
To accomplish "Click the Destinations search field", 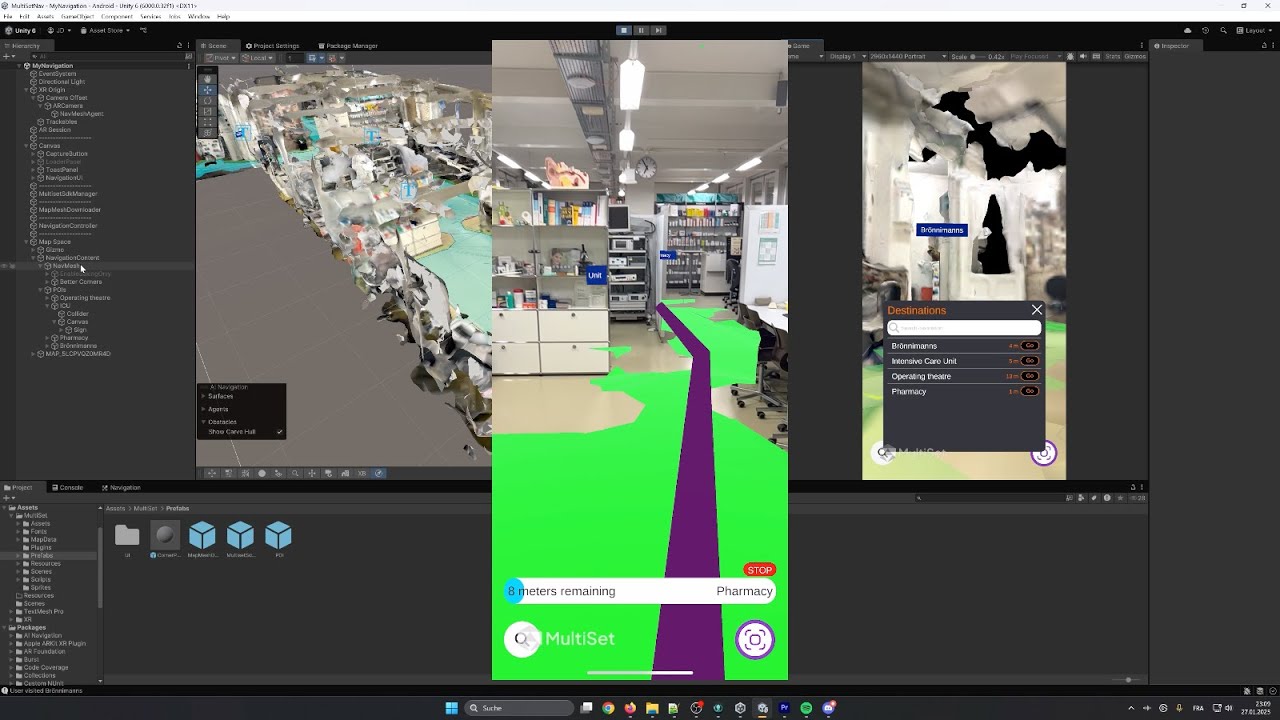I will point(964,328).
